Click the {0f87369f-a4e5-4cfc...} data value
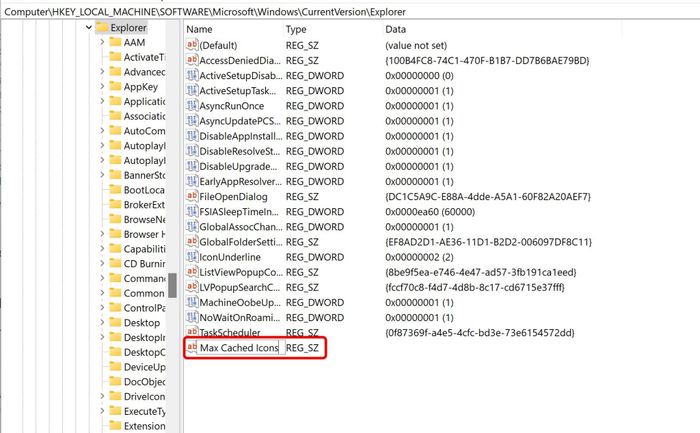Screen dimensions: 700x433 (480, 333)
